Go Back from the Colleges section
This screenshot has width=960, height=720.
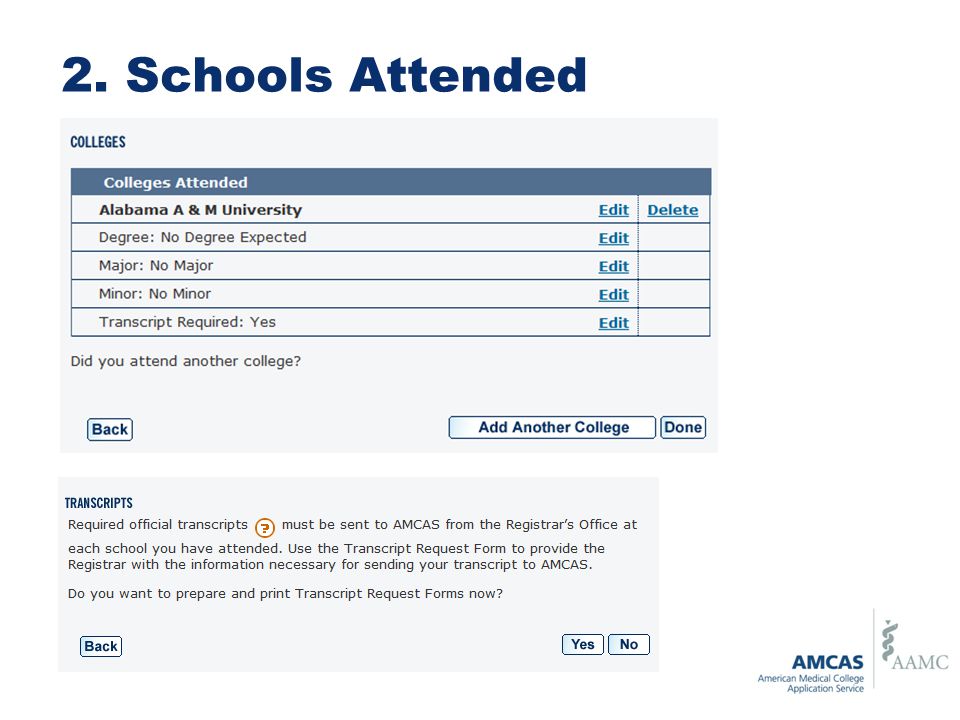(110, 429)
